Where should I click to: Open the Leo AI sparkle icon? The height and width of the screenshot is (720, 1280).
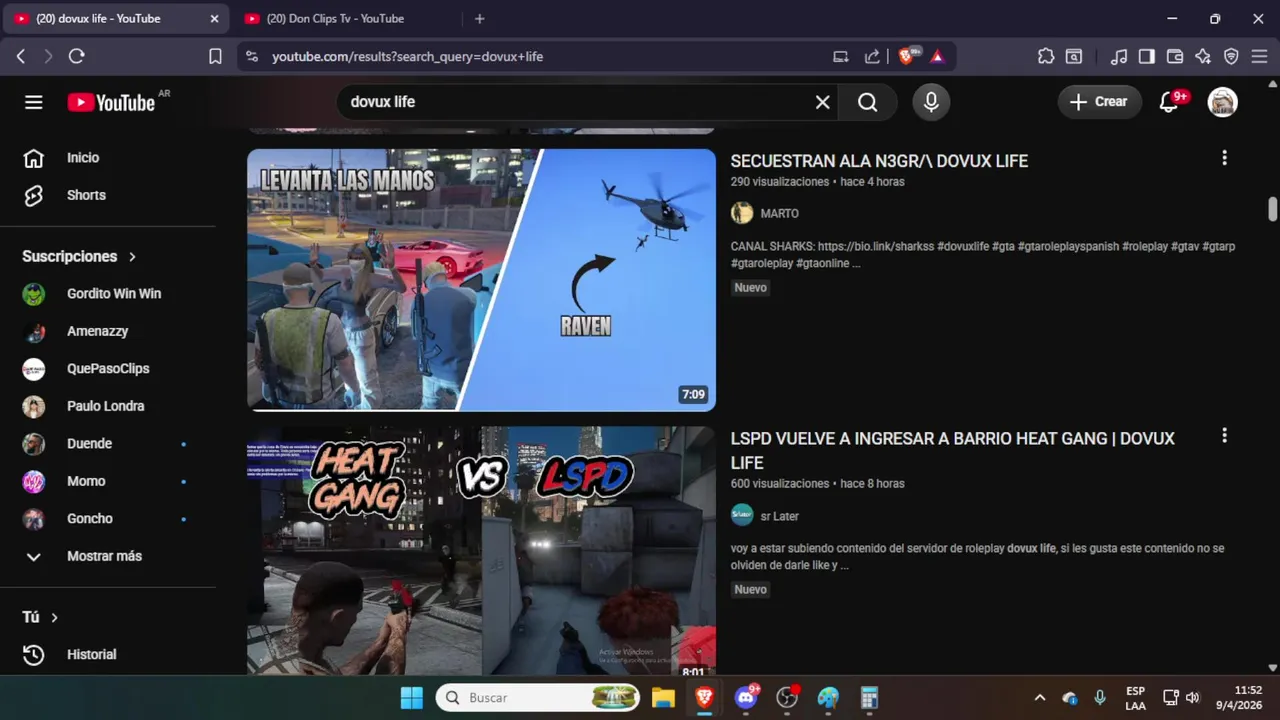[1203, 57]
